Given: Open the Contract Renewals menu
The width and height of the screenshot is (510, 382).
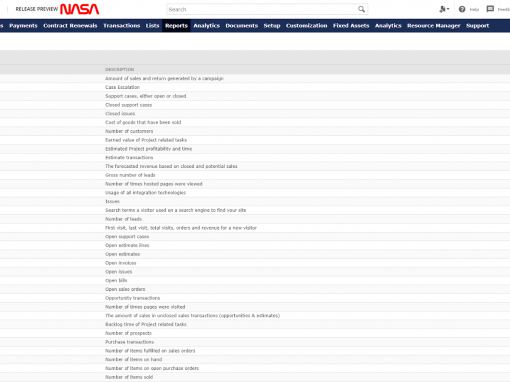Looking at the screenshot, I should [x=70, y=26].
